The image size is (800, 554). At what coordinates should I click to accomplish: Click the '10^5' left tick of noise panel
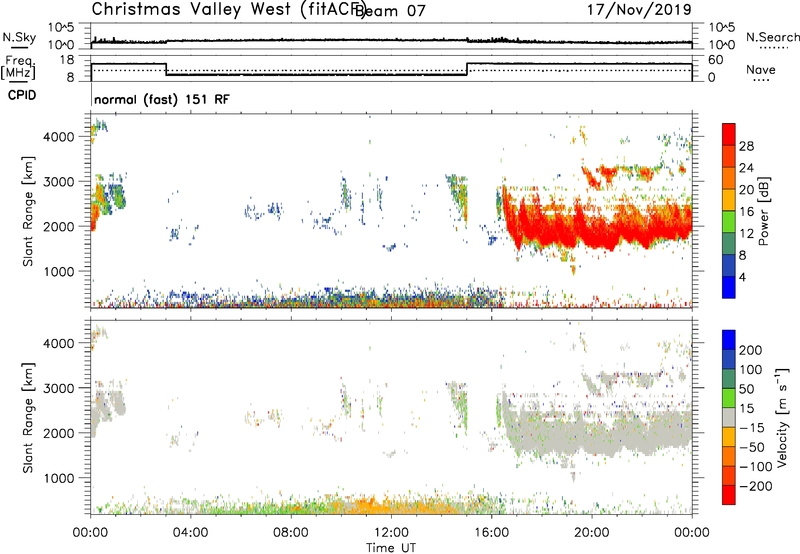[x=61, y=28]
